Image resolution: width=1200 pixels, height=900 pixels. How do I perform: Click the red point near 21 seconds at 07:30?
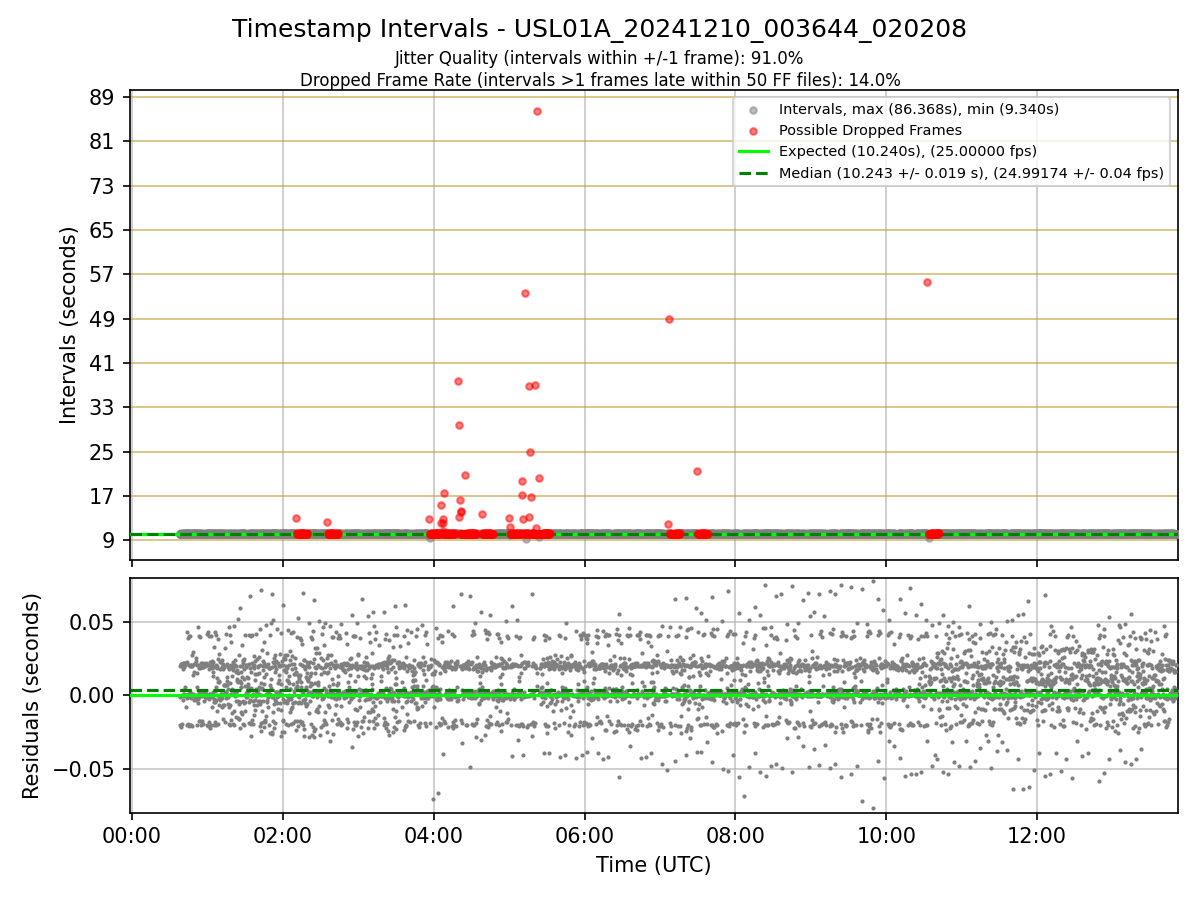[x=697, y=471]
